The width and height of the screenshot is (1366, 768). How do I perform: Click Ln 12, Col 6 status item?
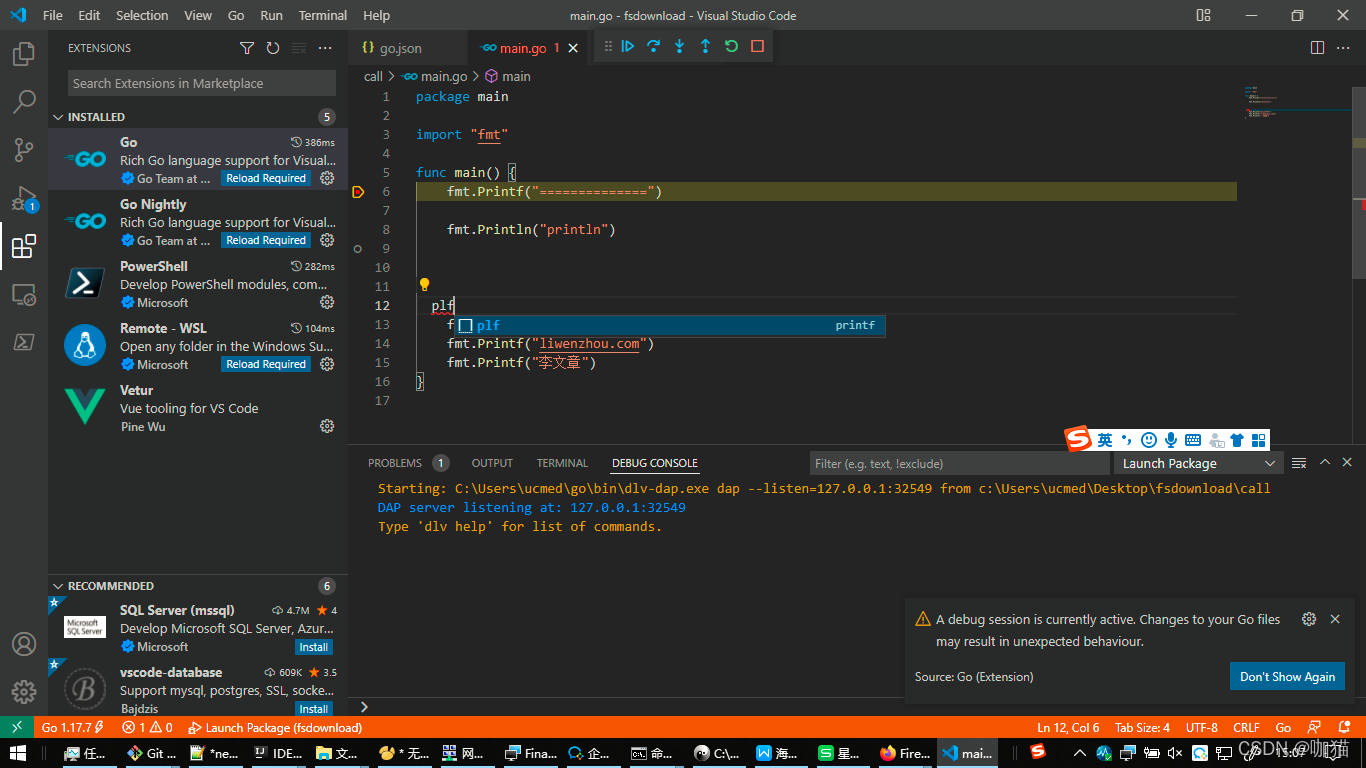pyautogui.click(x=1068, y=727)
